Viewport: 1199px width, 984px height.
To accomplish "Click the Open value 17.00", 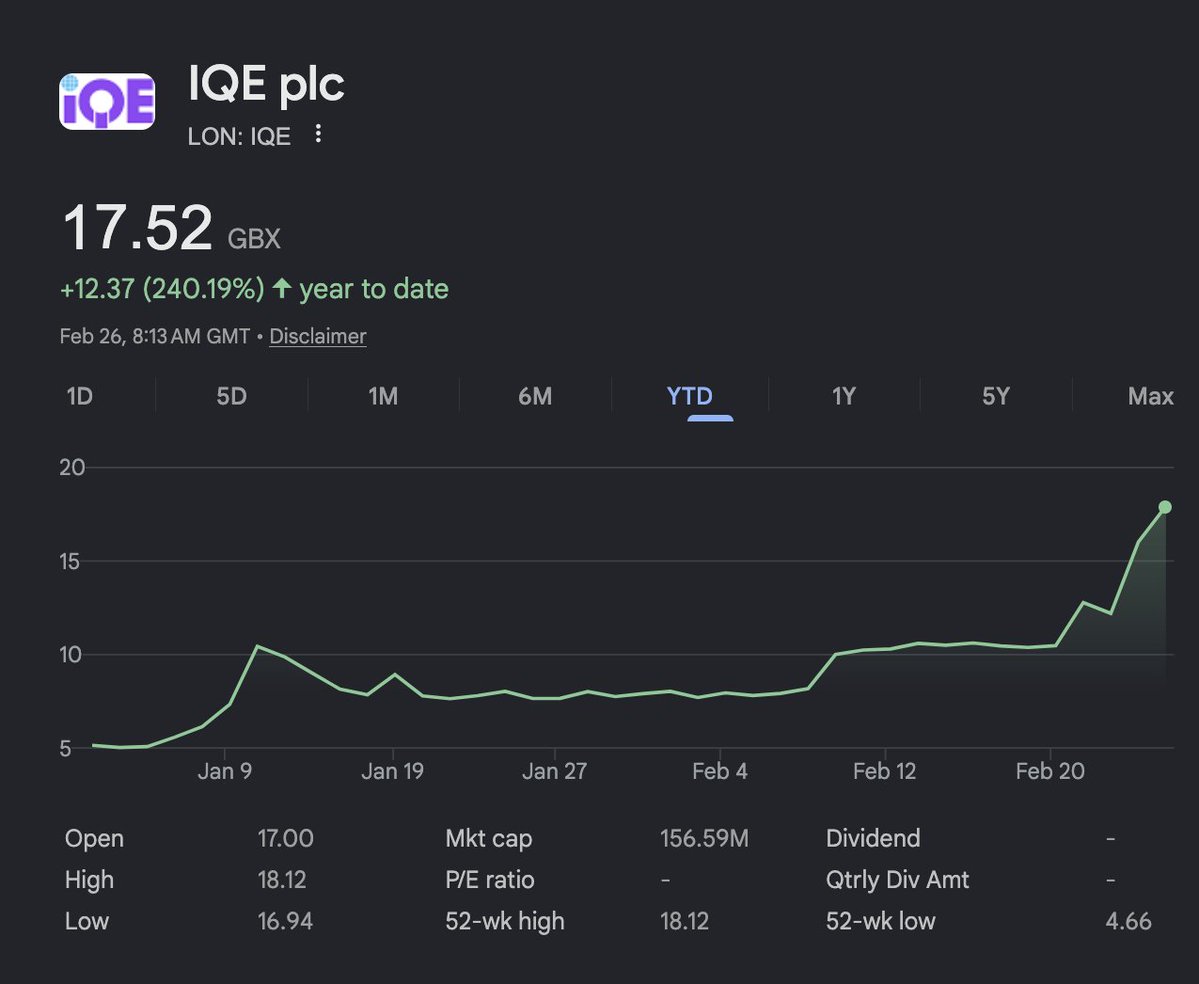I will tap(285, 838).
